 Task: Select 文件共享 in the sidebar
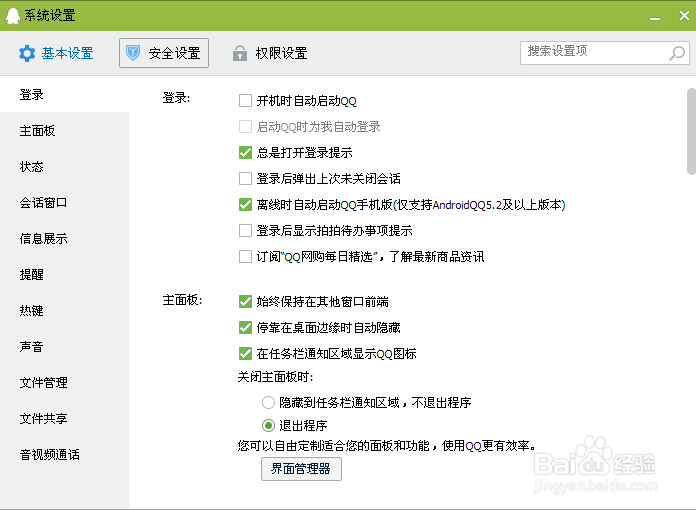64,418
